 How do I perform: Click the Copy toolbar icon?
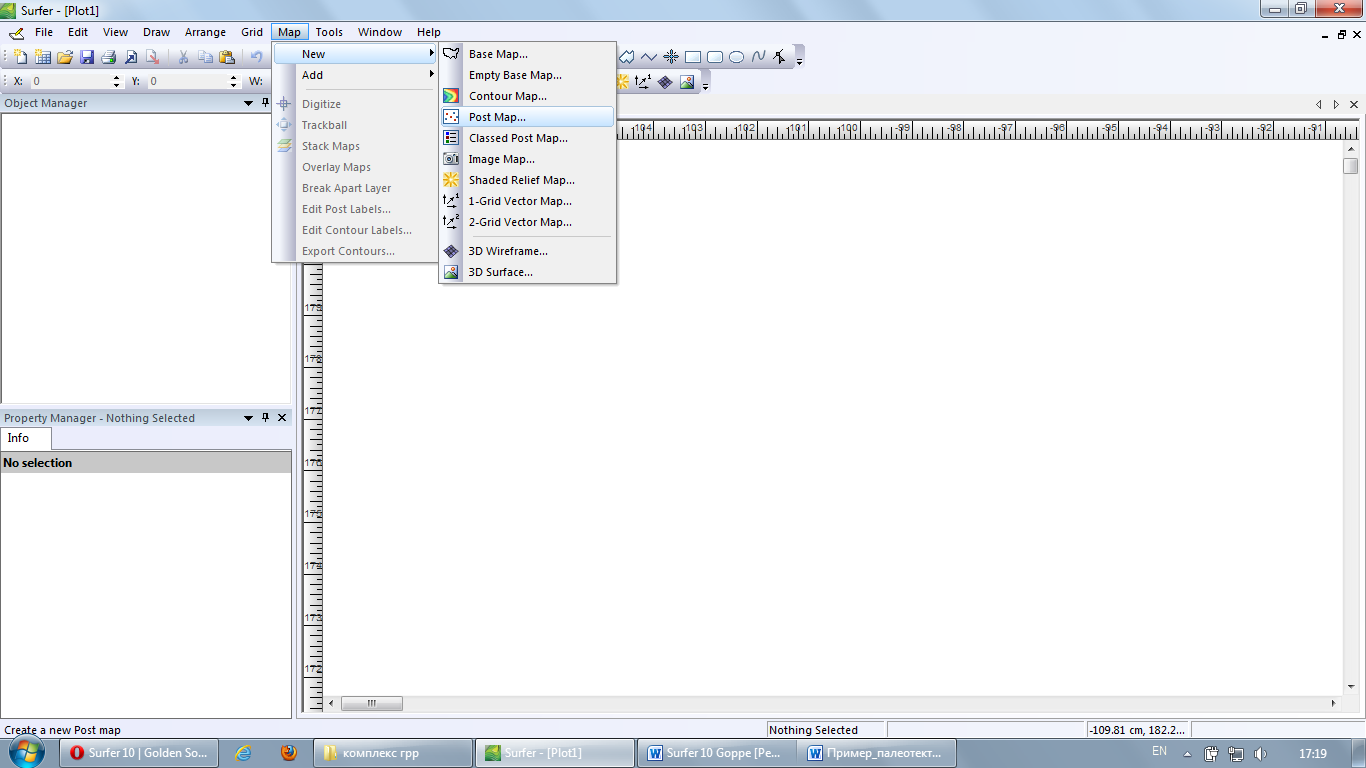pyautogui.click(x=205, y=57)
